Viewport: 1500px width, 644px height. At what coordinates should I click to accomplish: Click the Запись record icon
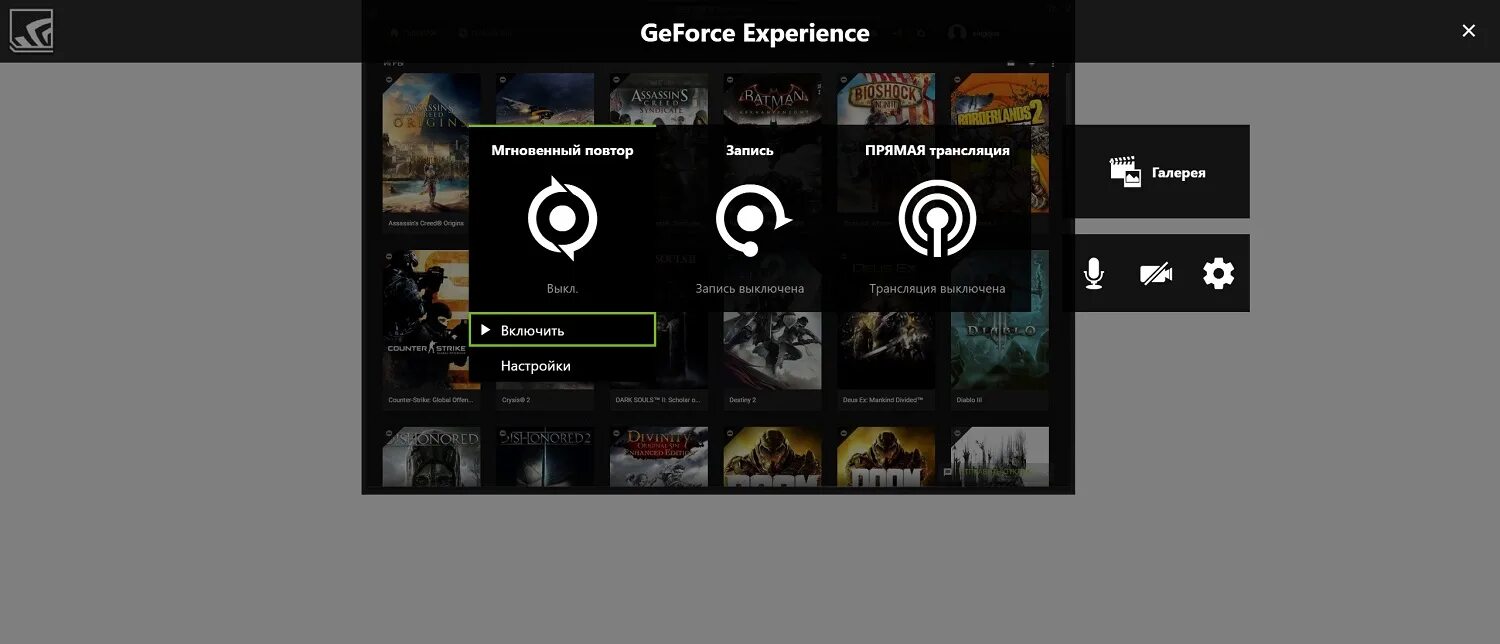coord(752,219)
